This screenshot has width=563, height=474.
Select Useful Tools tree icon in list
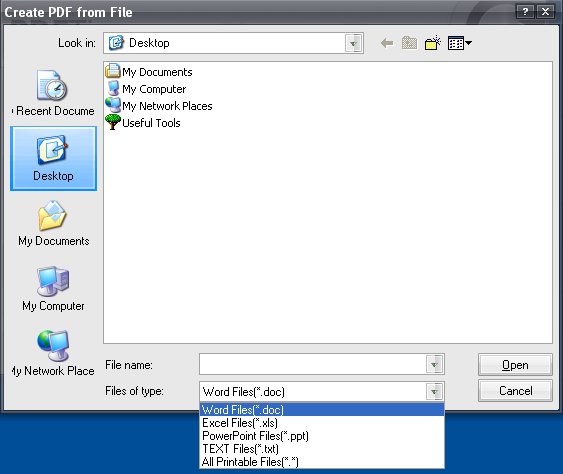[113, 122]
